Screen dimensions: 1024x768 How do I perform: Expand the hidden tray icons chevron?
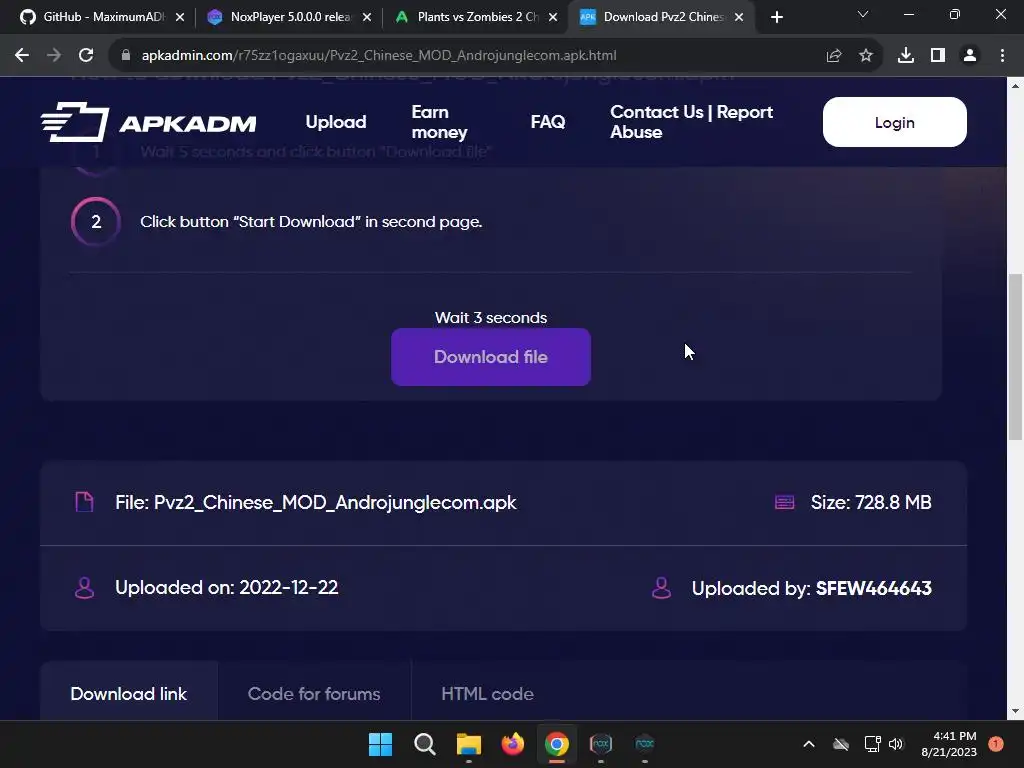[808, 744]
